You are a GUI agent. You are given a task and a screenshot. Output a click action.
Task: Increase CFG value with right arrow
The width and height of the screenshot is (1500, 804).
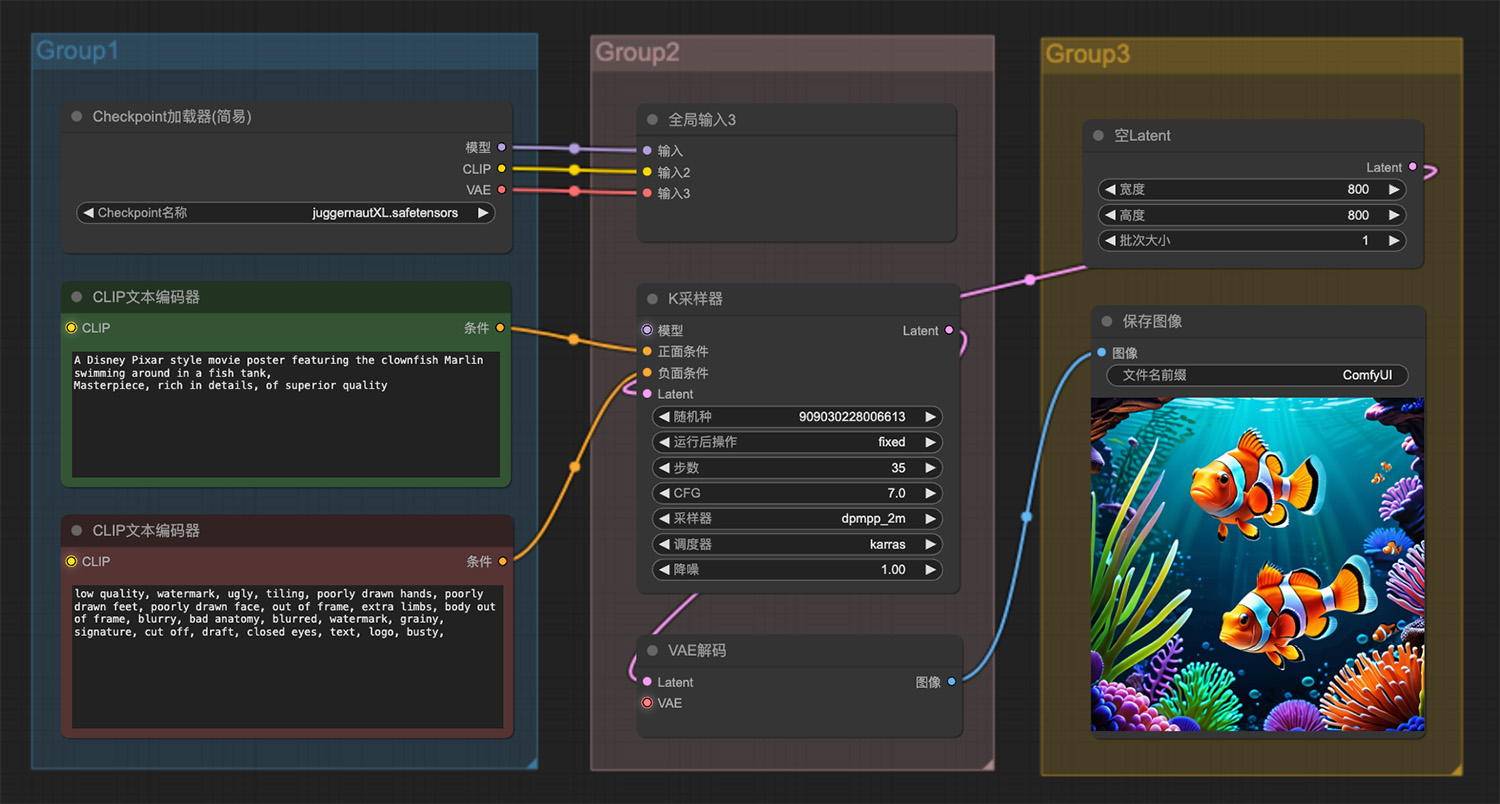pyautogui.click(x=930, y=493)
